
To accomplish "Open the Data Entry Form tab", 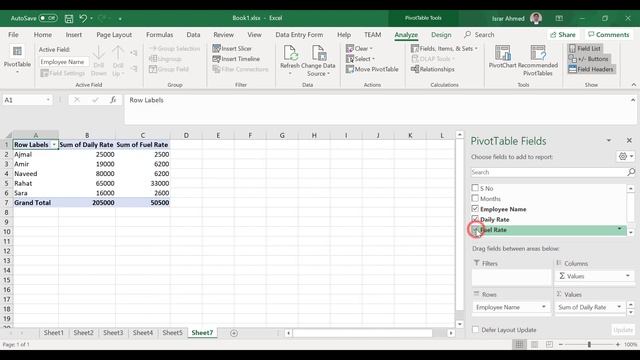I will [x=299, y=35].
